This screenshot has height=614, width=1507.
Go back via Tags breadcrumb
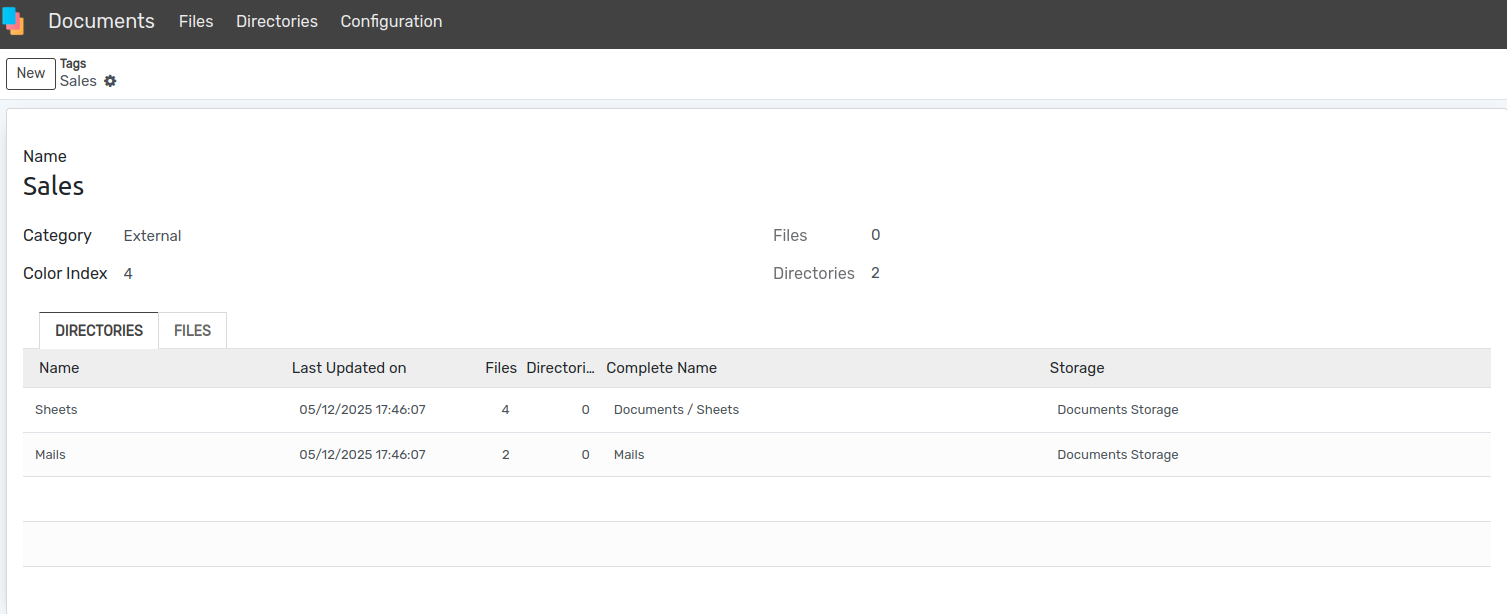tap(73, 63)
